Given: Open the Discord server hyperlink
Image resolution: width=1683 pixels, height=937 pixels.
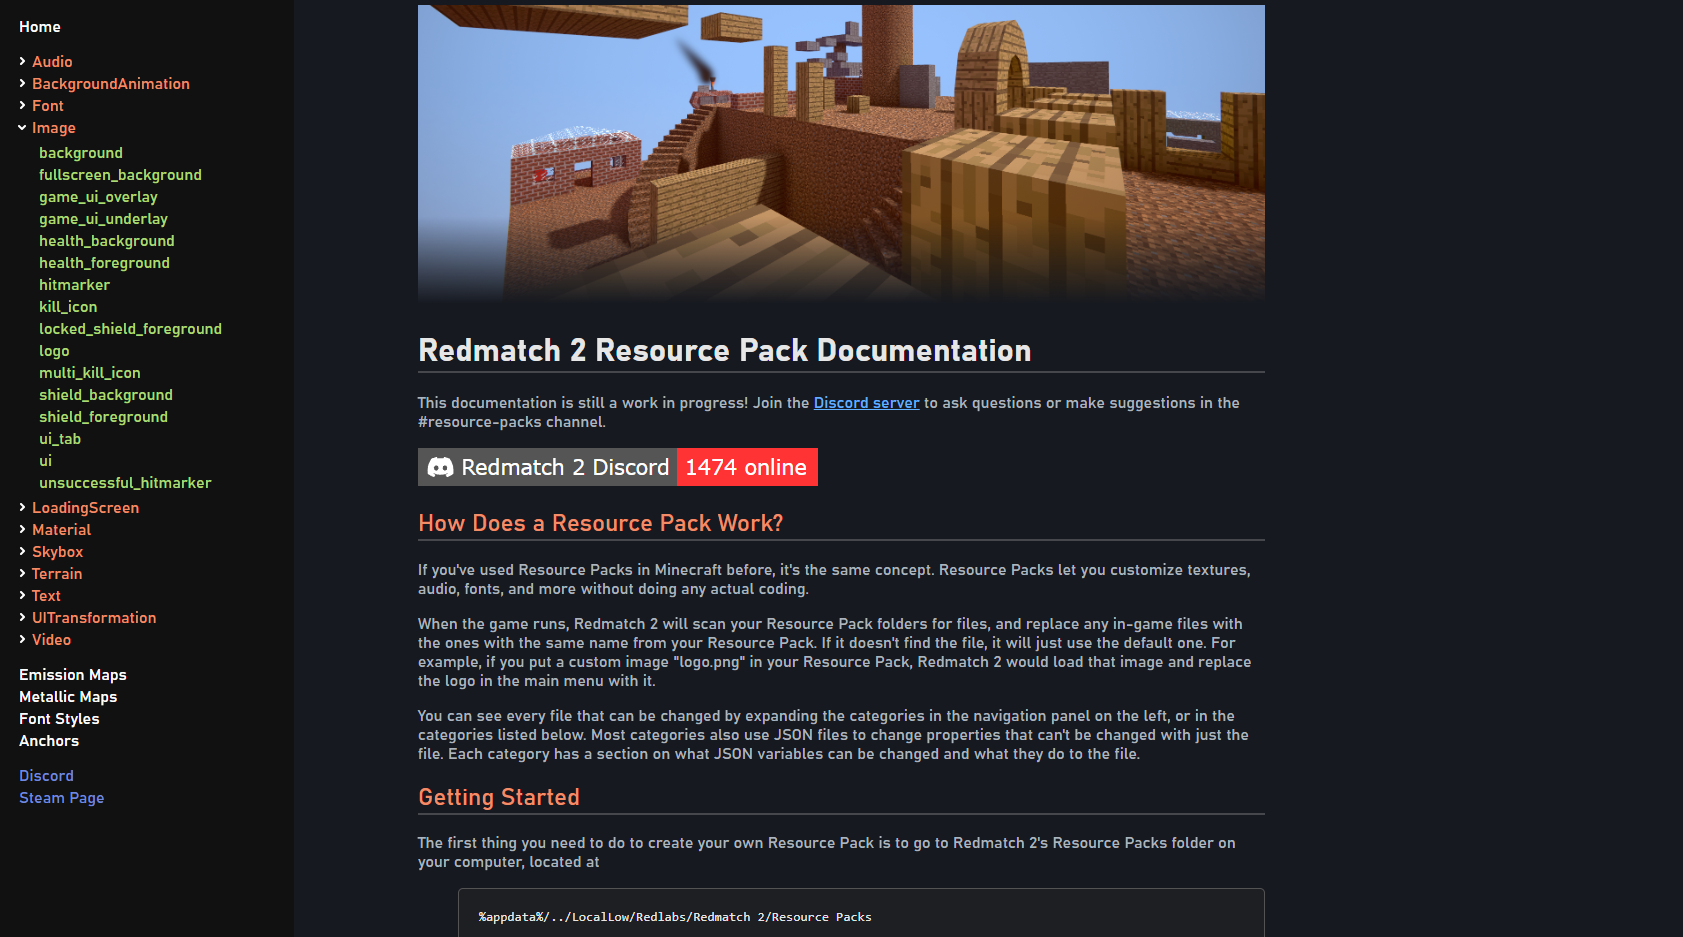Looking at the screenshot, I should [866, 403].
